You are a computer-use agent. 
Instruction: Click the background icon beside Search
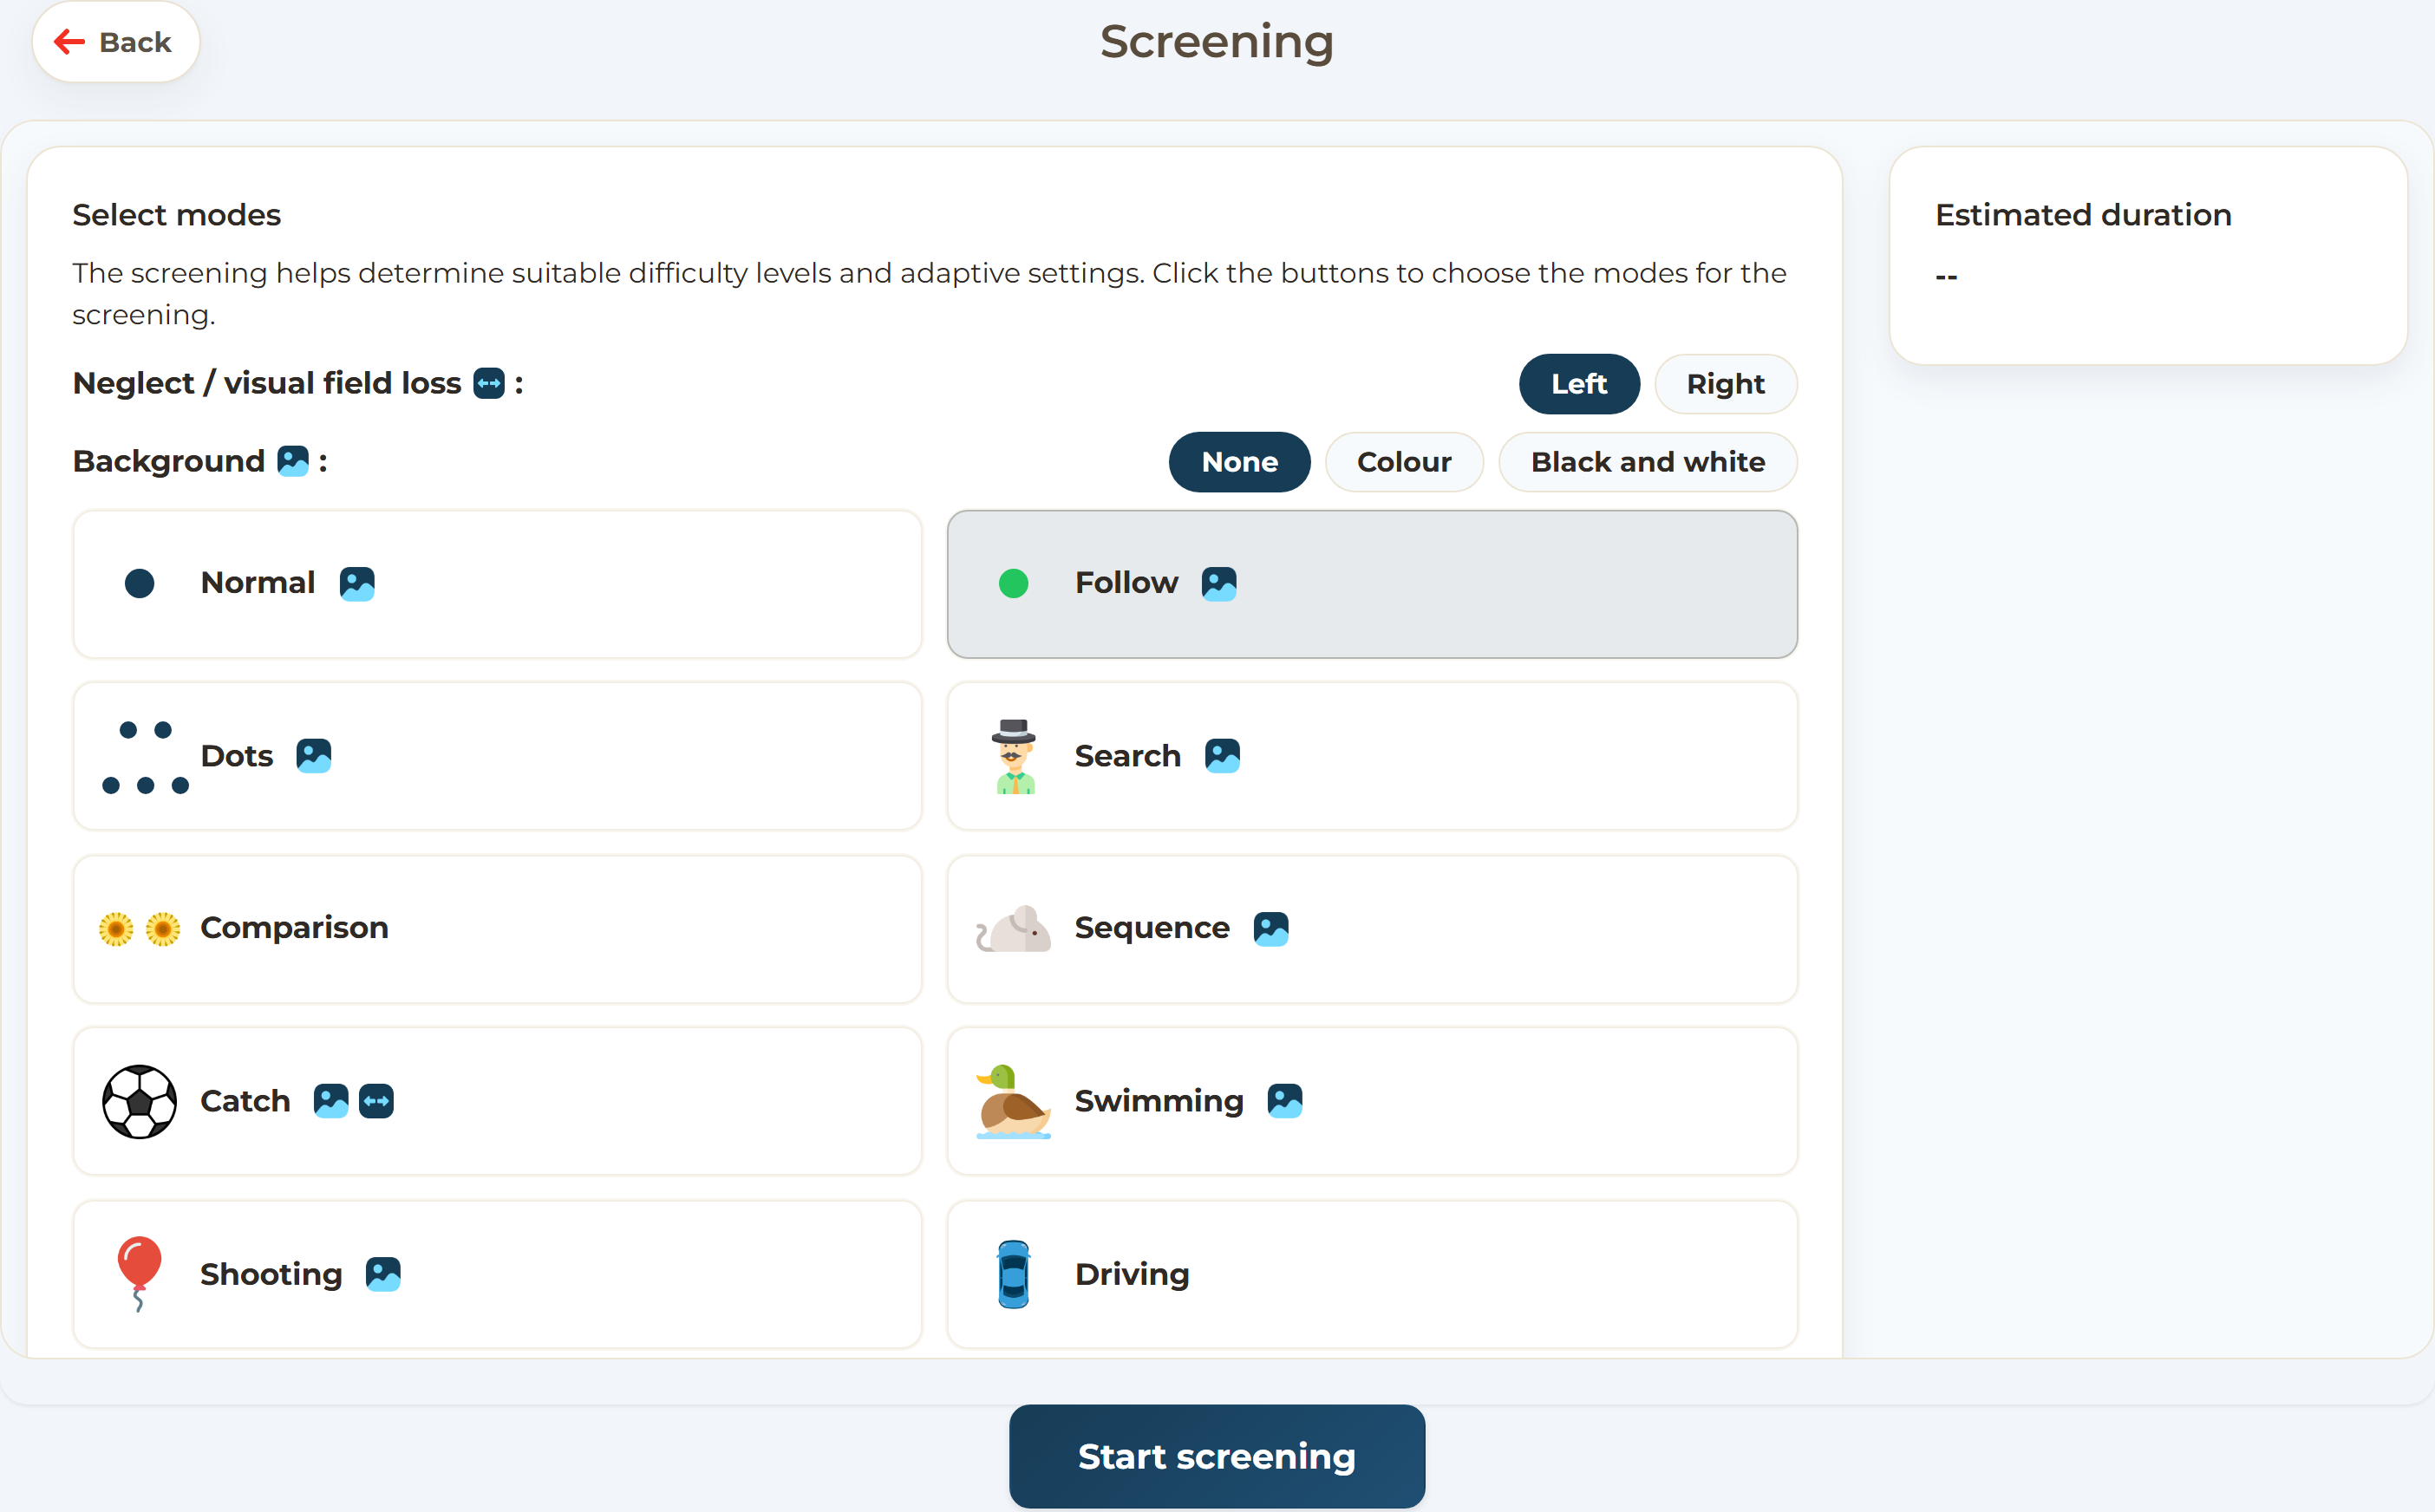(1222, 756)
